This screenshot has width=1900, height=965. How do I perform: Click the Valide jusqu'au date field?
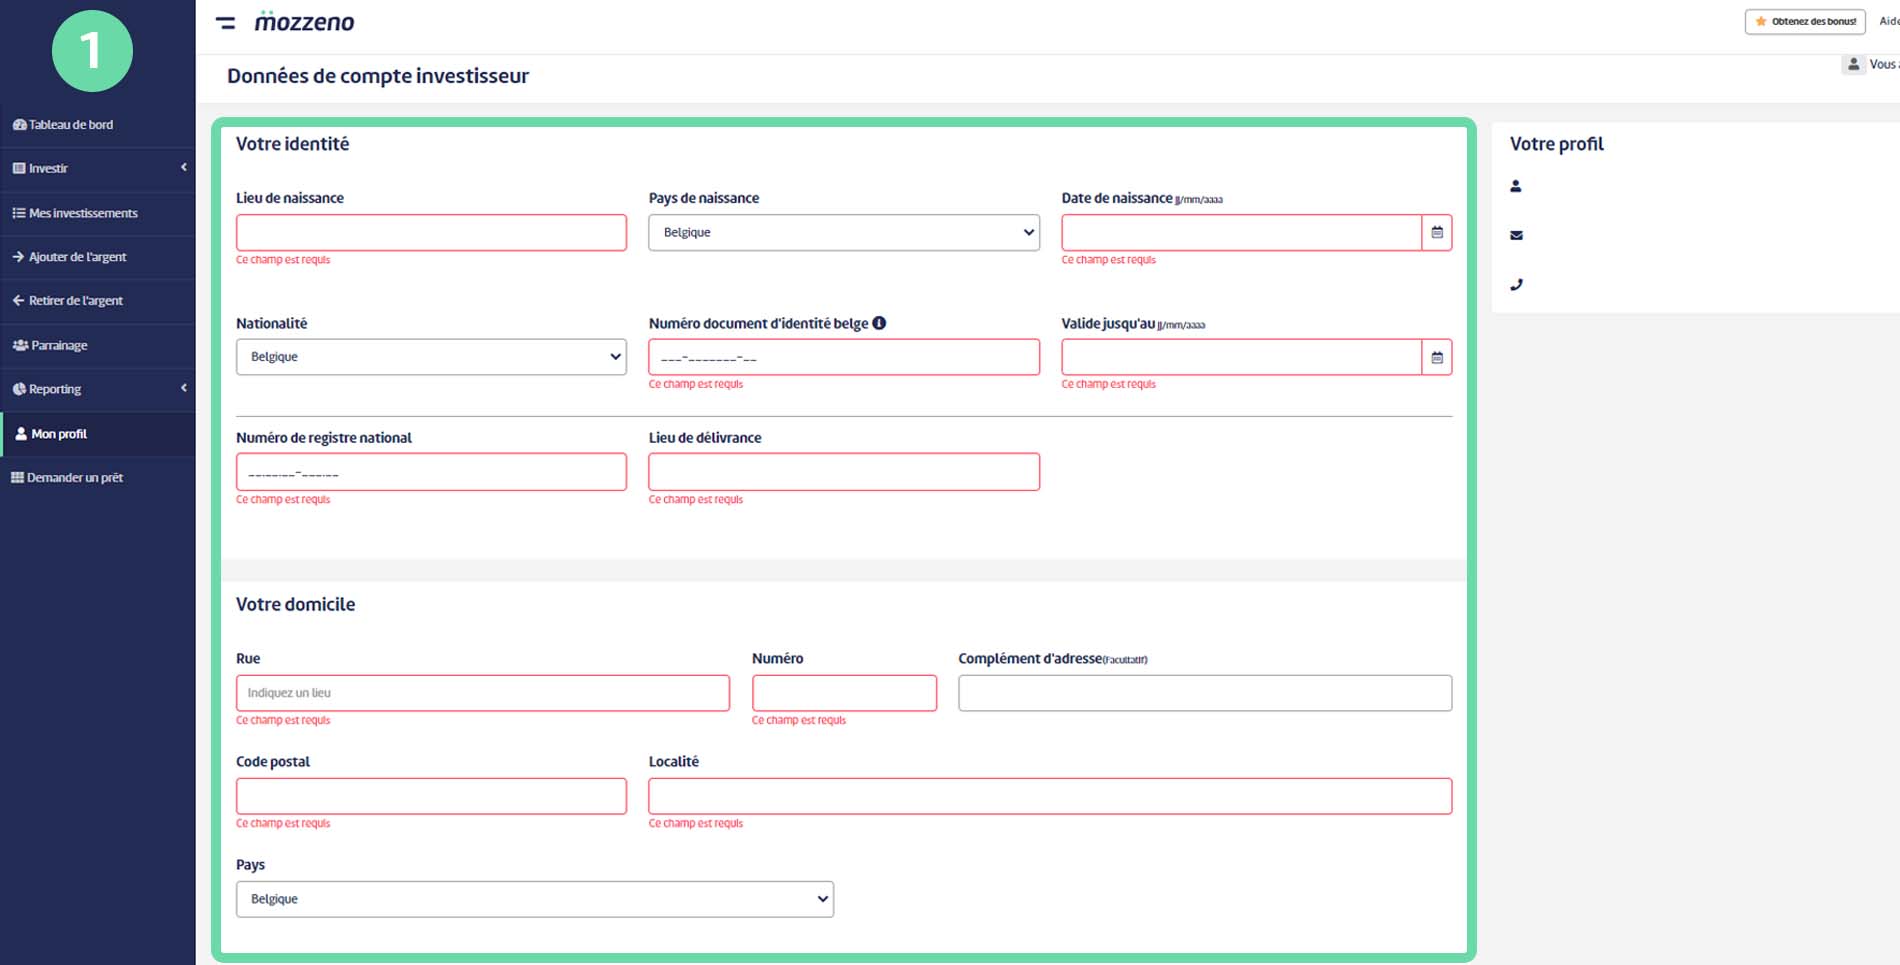[1241, 357]
